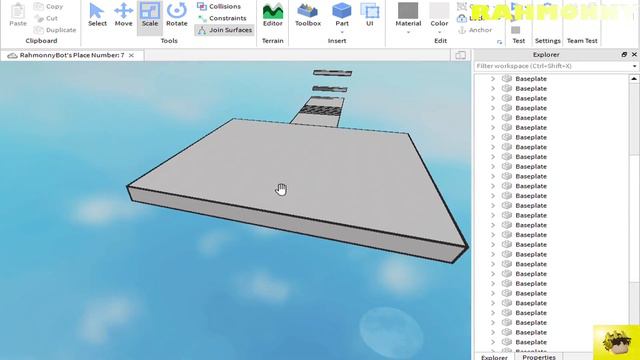Click the Team Test ribbon group
Screen dimensions: 640x360
[x=582, y=41]
